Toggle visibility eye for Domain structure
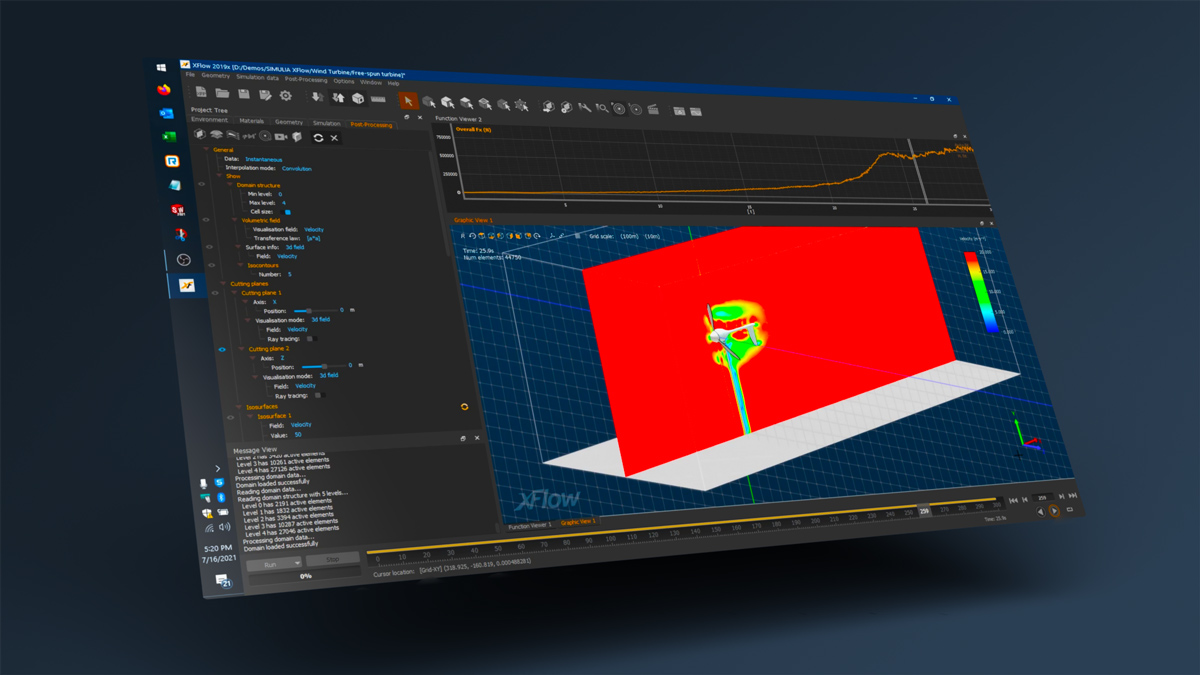 pyautogui.click(x=202, y=184)
